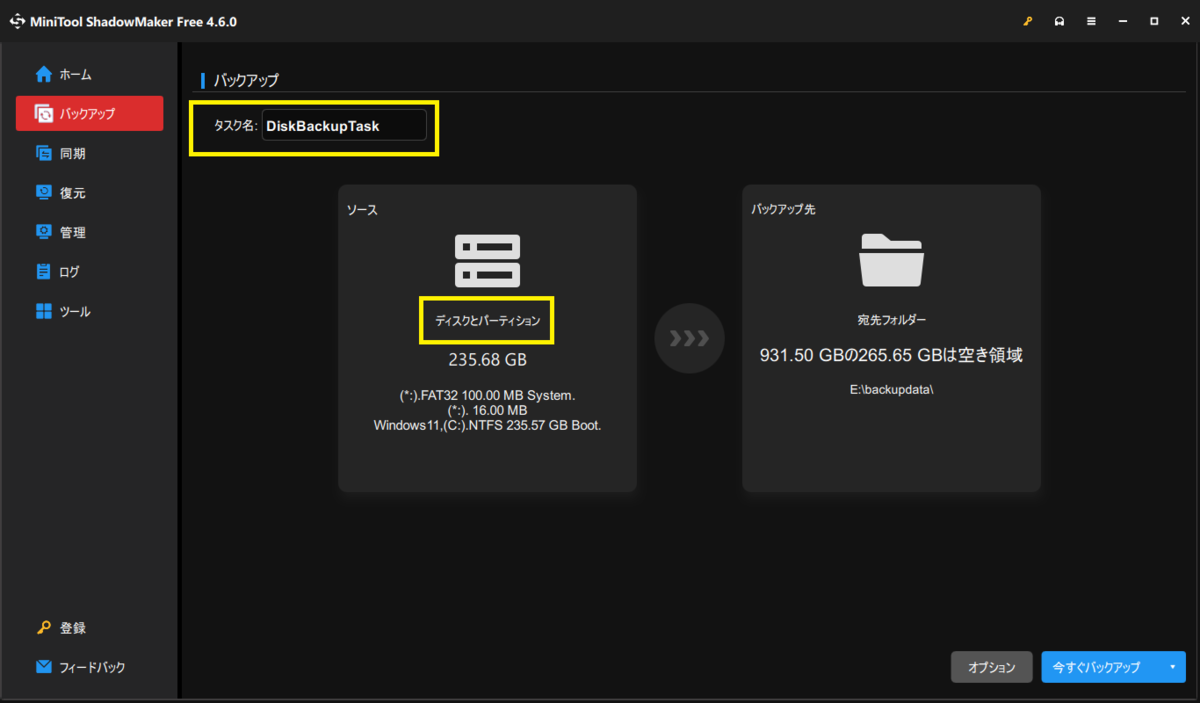Open 同期 in the sidebar

[89, 153]
